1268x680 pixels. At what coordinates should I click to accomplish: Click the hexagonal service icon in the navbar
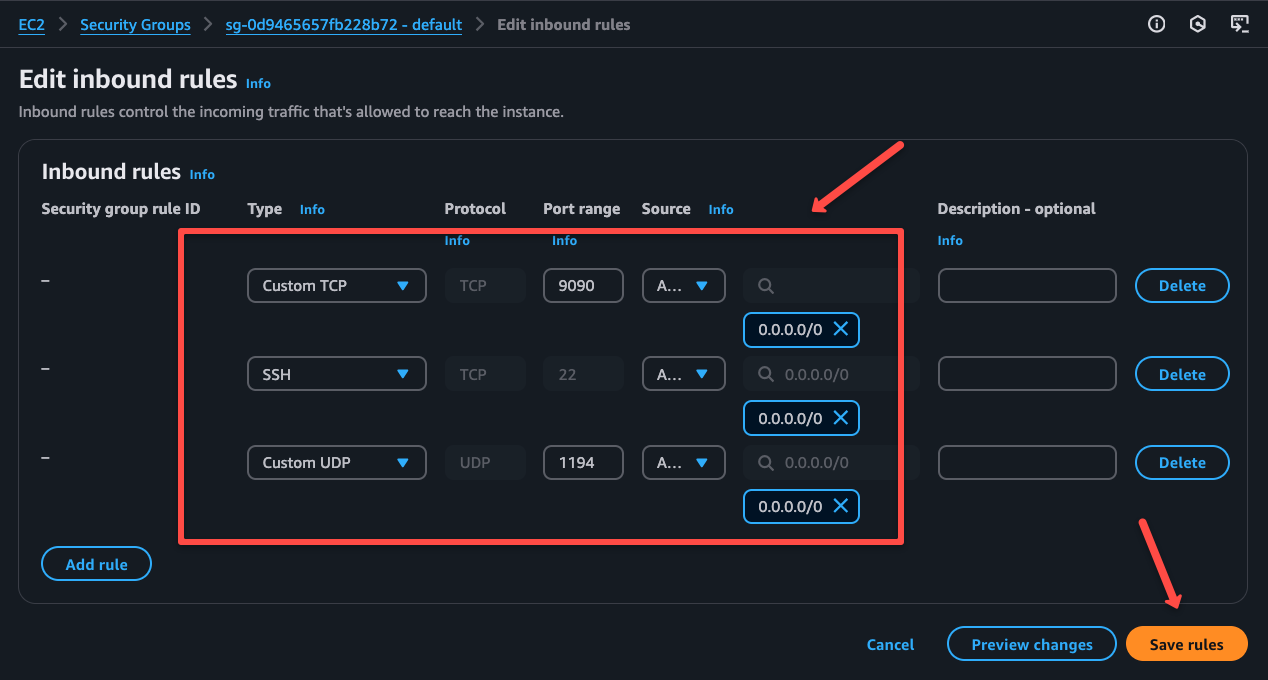click(x=1198, y=23)
